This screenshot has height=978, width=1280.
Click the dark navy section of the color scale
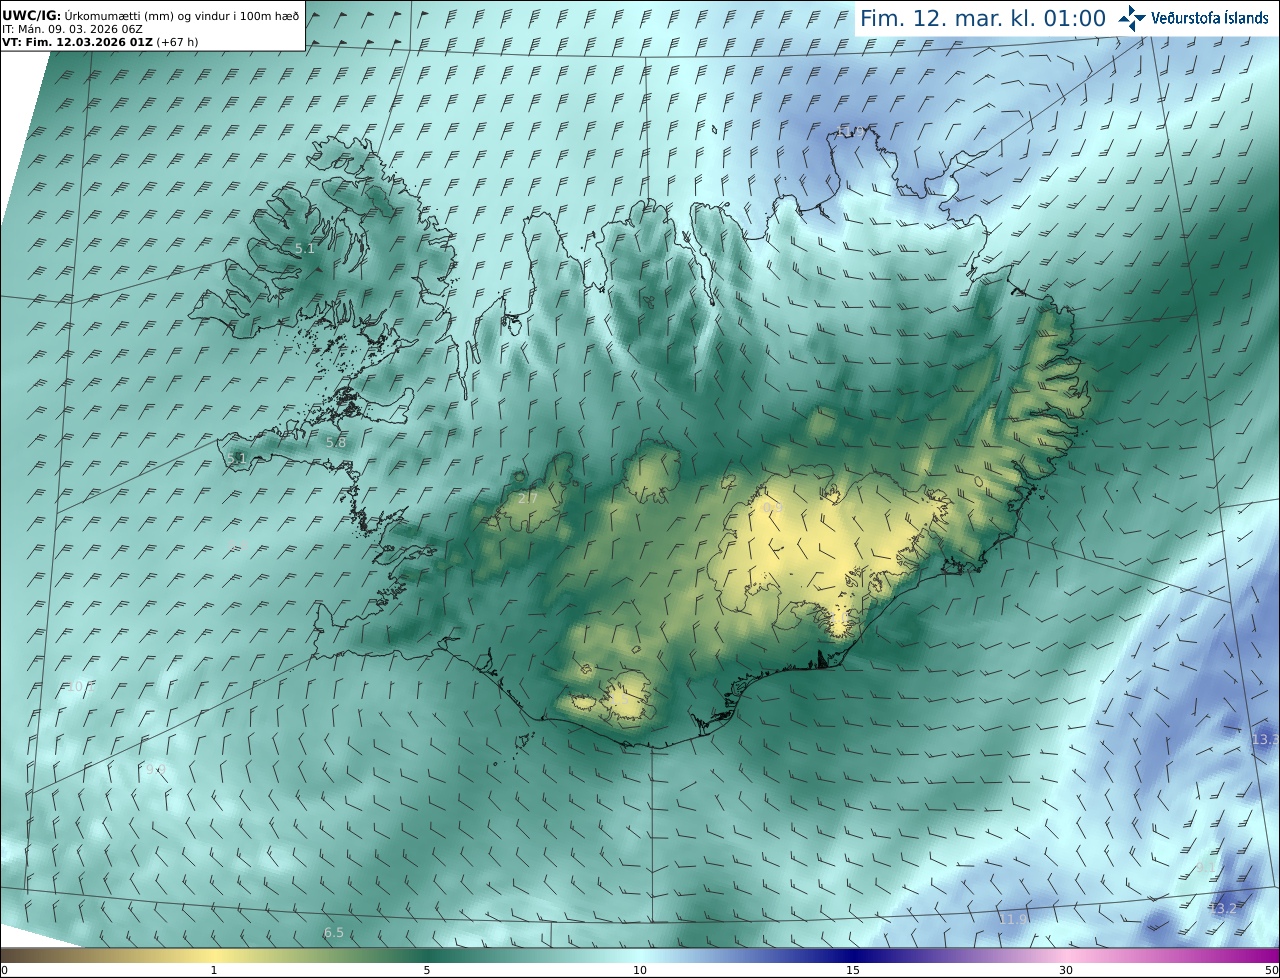[853, 956]
